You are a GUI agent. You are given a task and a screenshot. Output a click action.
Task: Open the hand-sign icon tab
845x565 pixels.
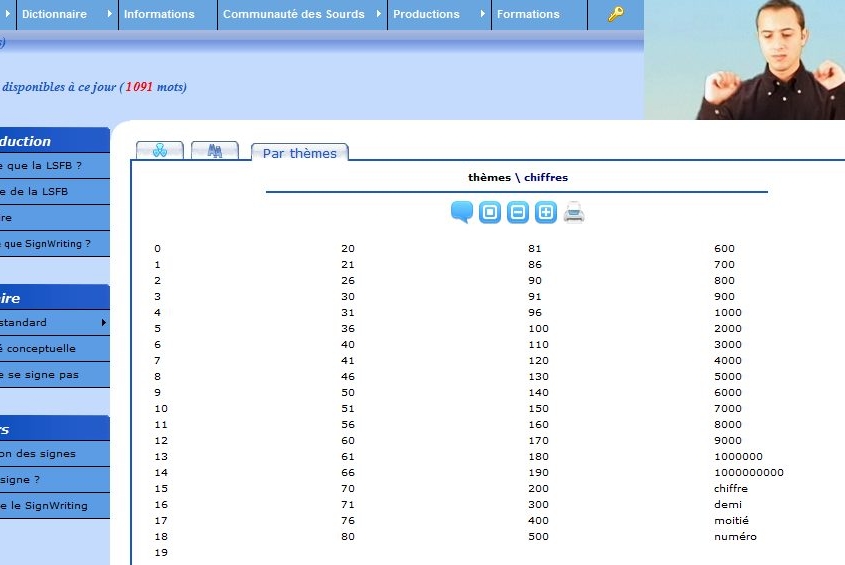click(159, 151)
